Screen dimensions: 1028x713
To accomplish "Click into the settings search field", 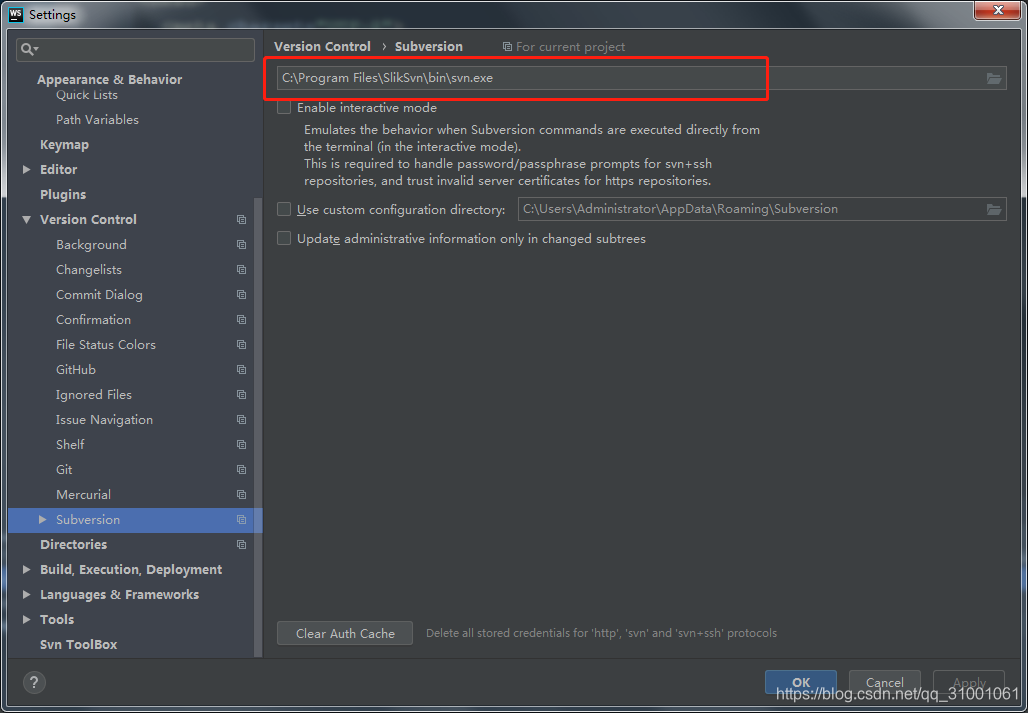I will [x=136, y=50].
